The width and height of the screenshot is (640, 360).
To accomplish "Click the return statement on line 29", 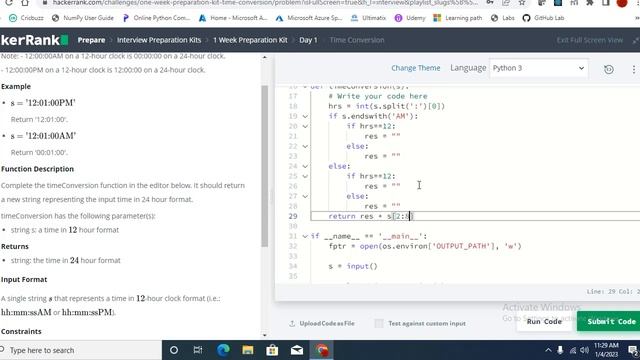I will 371,216.
